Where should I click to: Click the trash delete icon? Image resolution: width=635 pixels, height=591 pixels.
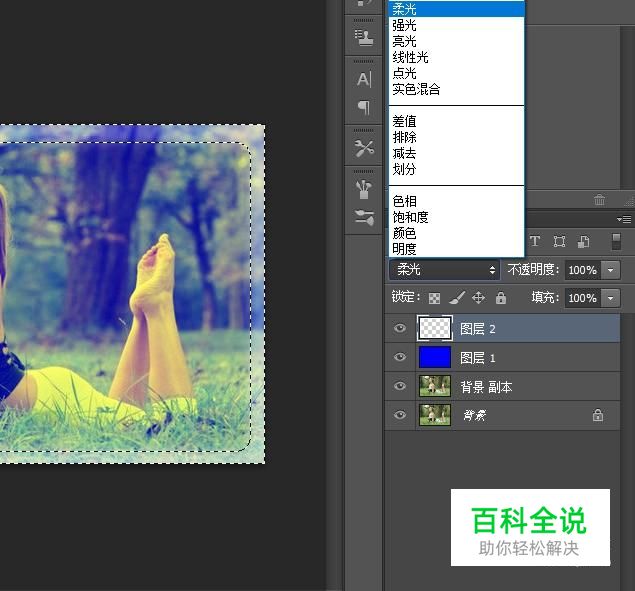tap(599, 199)
